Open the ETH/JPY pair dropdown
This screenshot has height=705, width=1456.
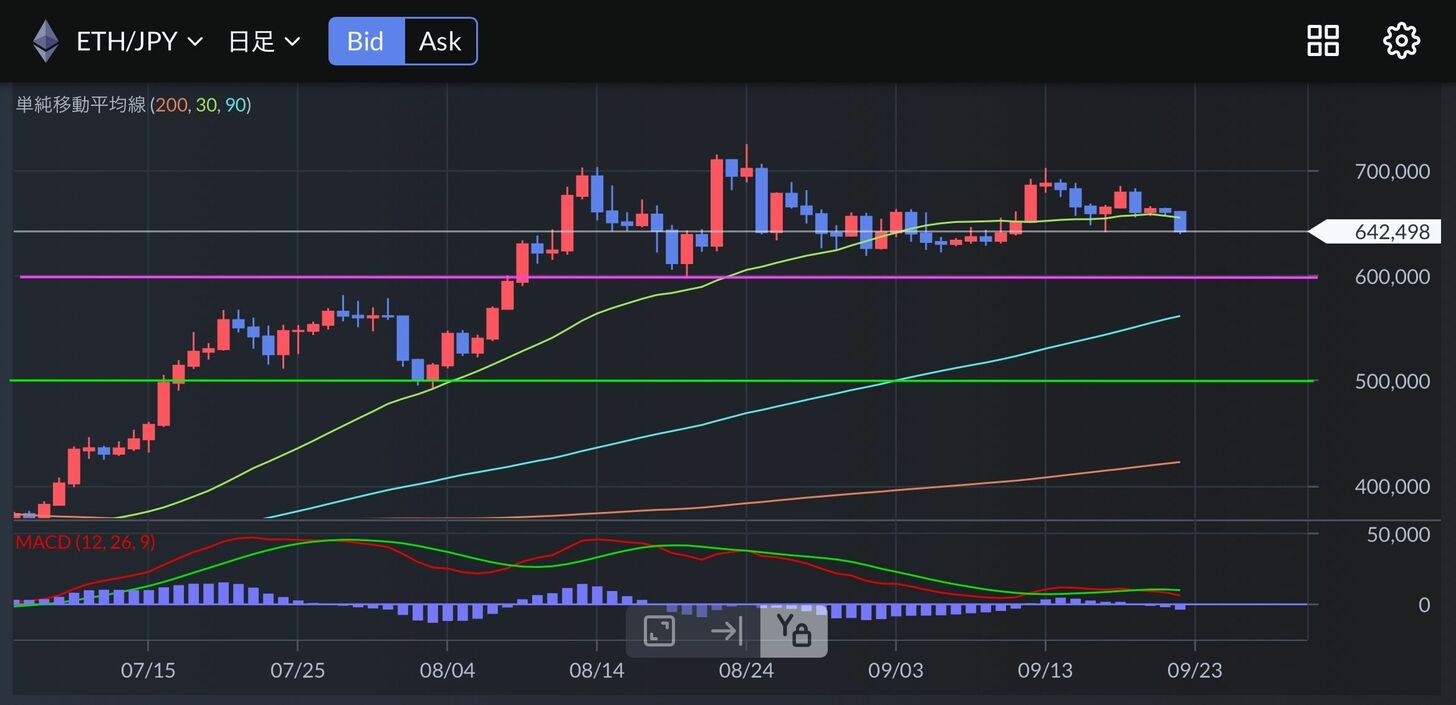point(139,41)
